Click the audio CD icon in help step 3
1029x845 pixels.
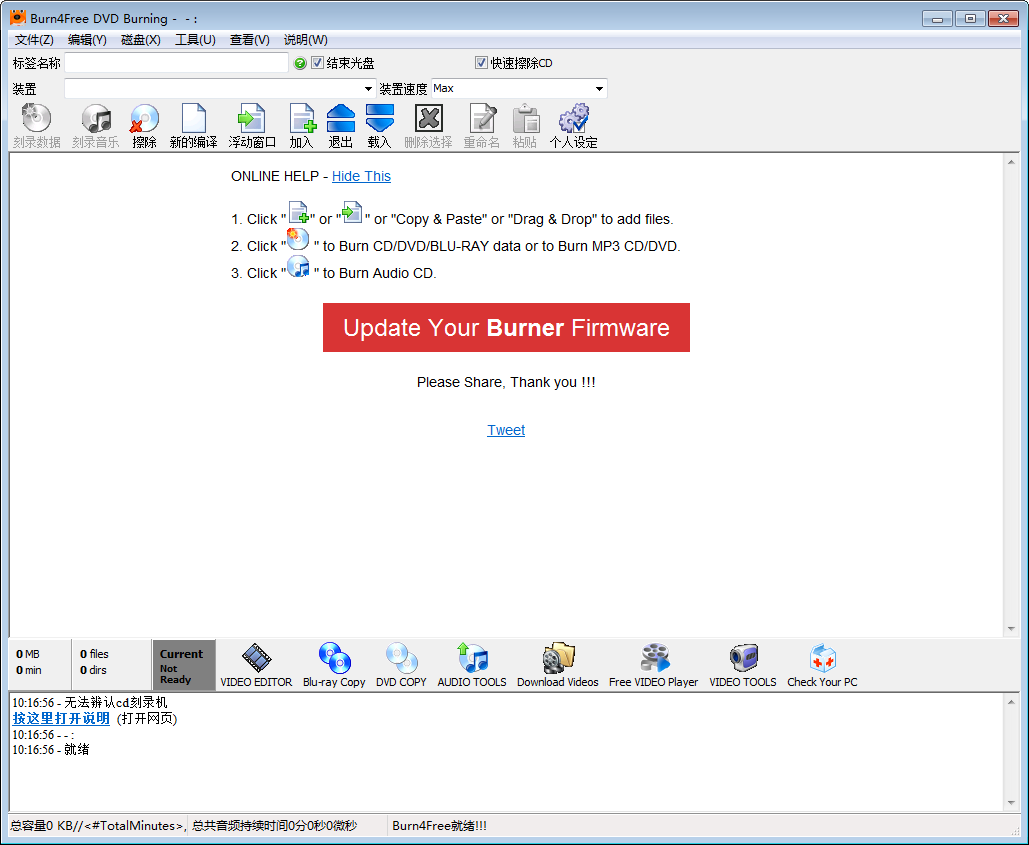pyautogui.click(x=298, y=266)
